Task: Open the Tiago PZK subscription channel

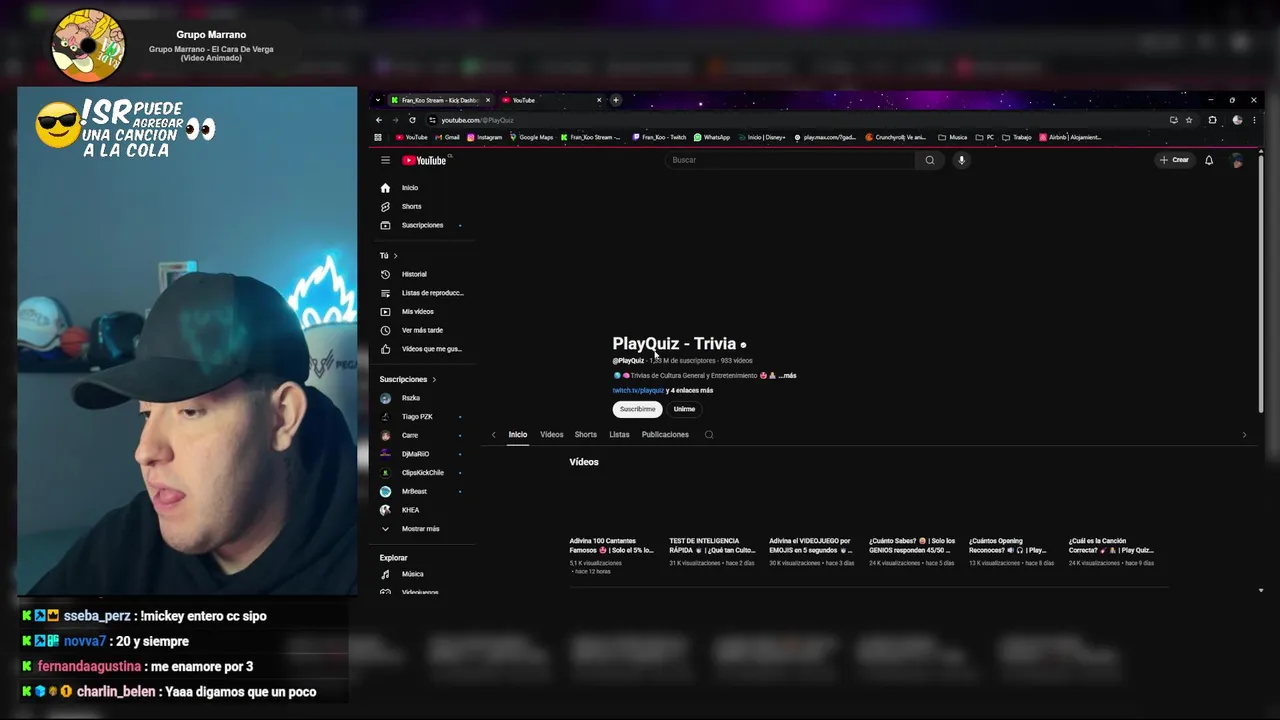Action: tap(417, 417)
